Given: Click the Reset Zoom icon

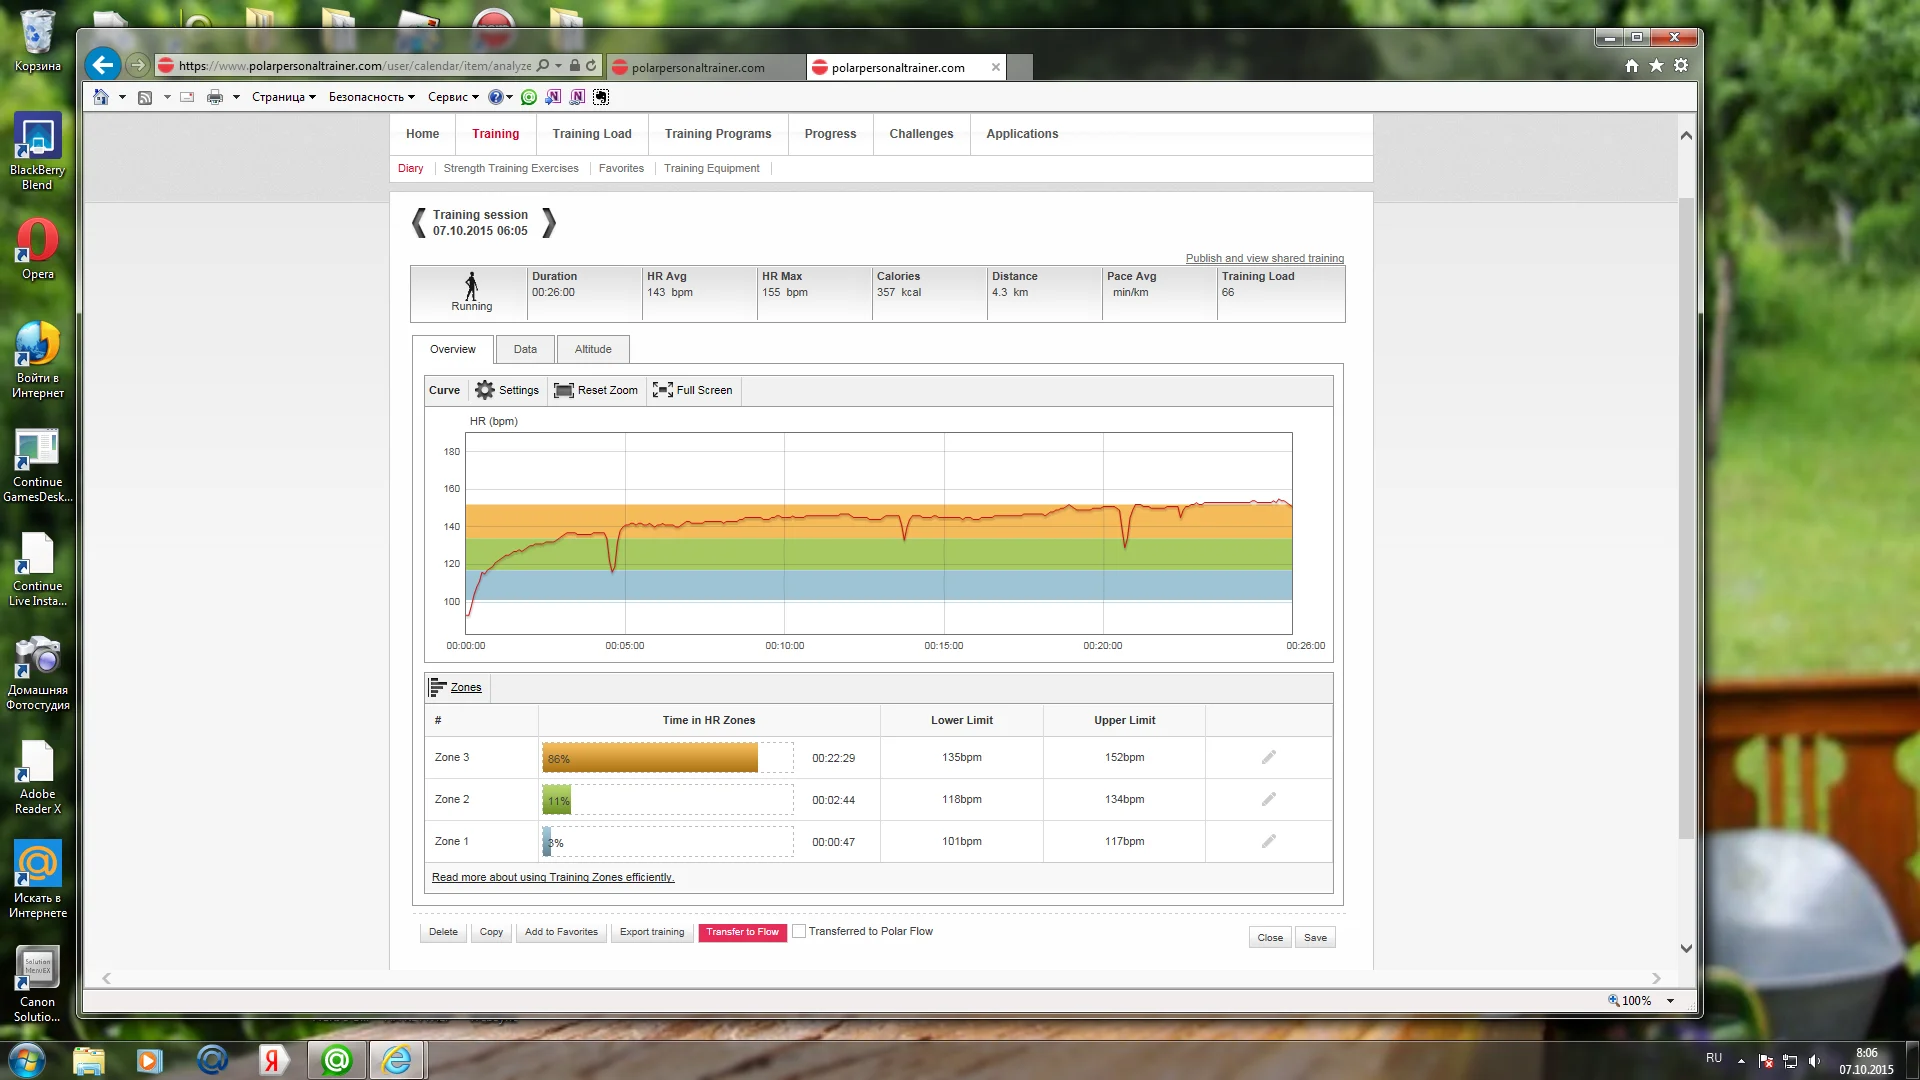Looking at the screenshot, I should coord(564,390).
